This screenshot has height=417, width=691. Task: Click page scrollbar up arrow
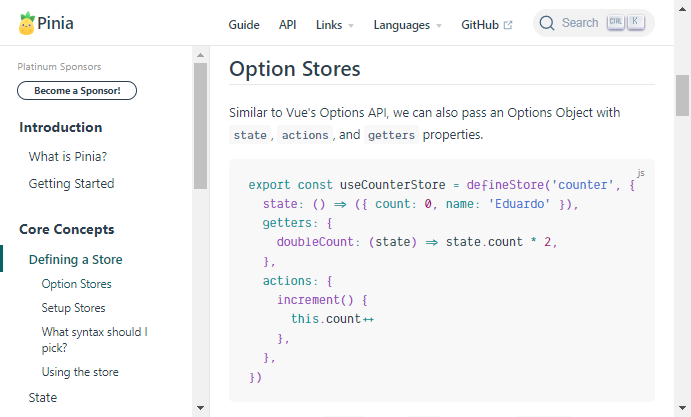point(683,9)
